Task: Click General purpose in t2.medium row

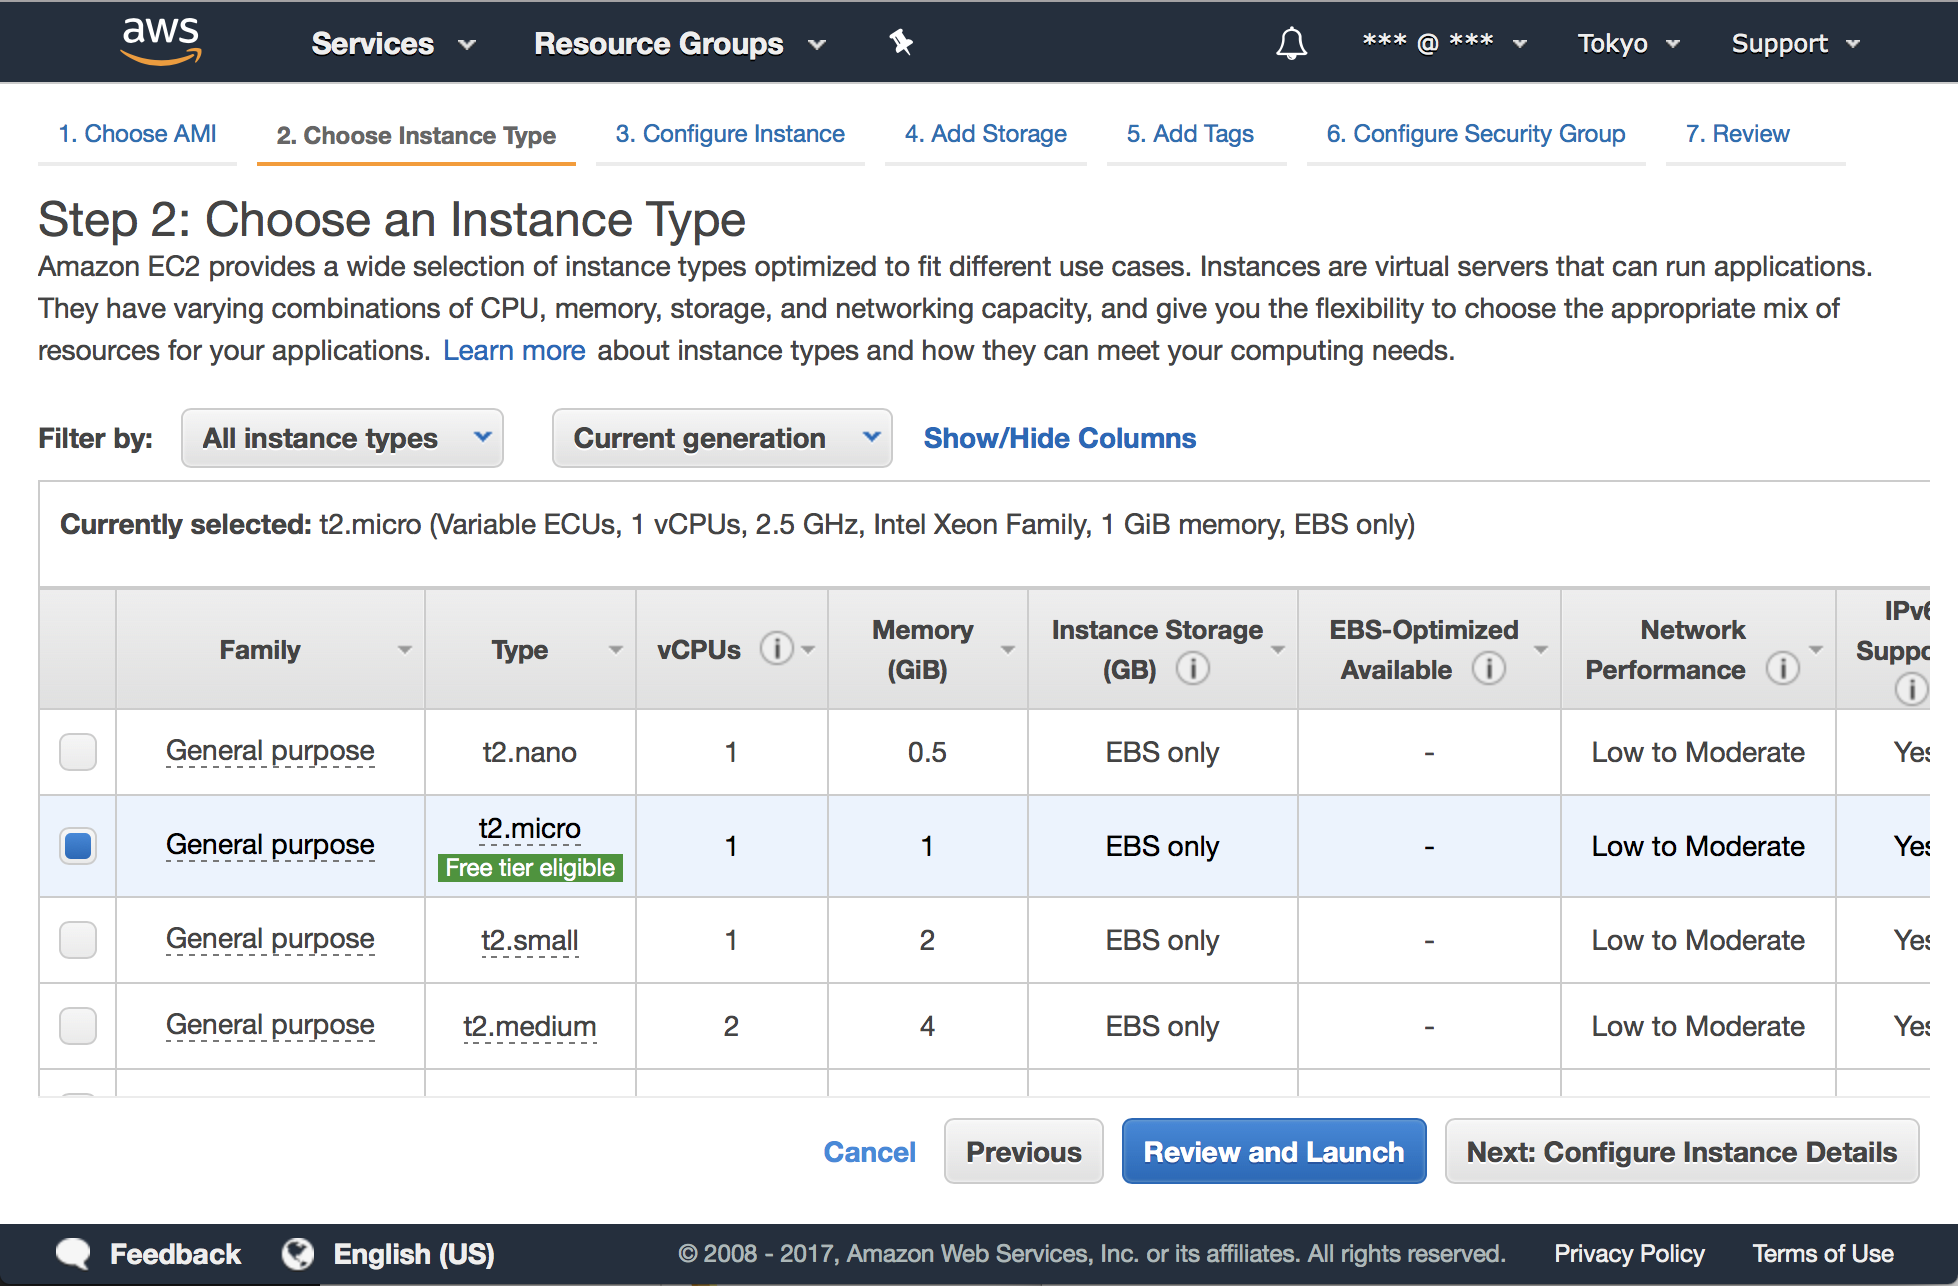Action: [x=270, y=1025]
